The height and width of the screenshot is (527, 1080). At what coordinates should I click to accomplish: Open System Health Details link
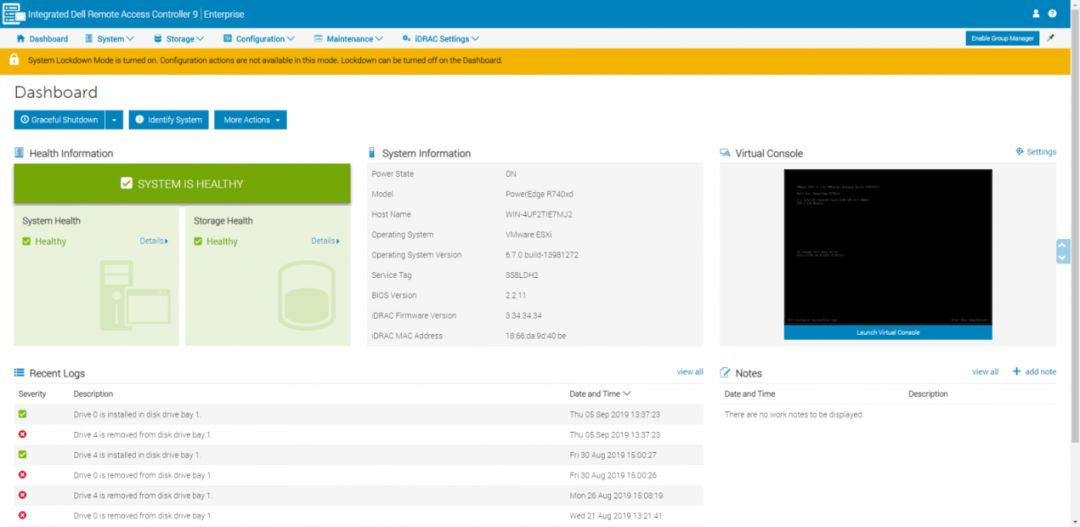(154, 241)
